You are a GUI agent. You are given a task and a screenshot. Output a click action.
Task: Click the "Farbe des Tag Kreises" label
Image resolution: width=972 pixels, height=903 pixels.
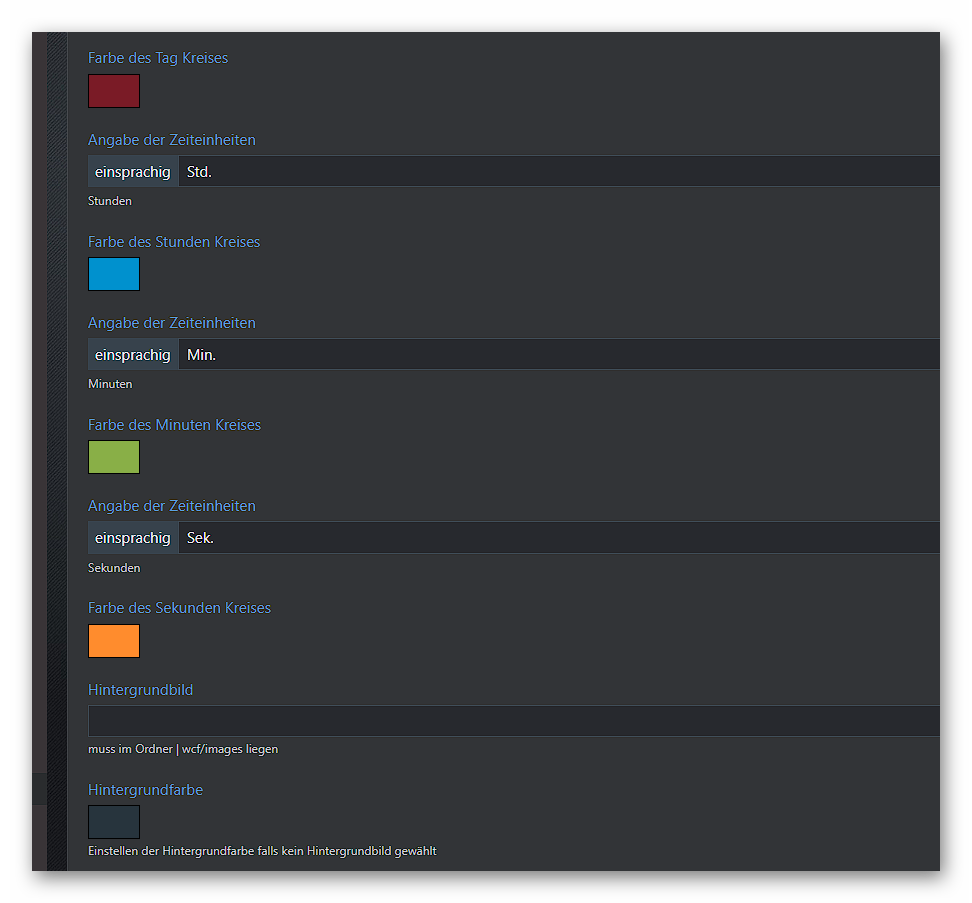(158, 58)
